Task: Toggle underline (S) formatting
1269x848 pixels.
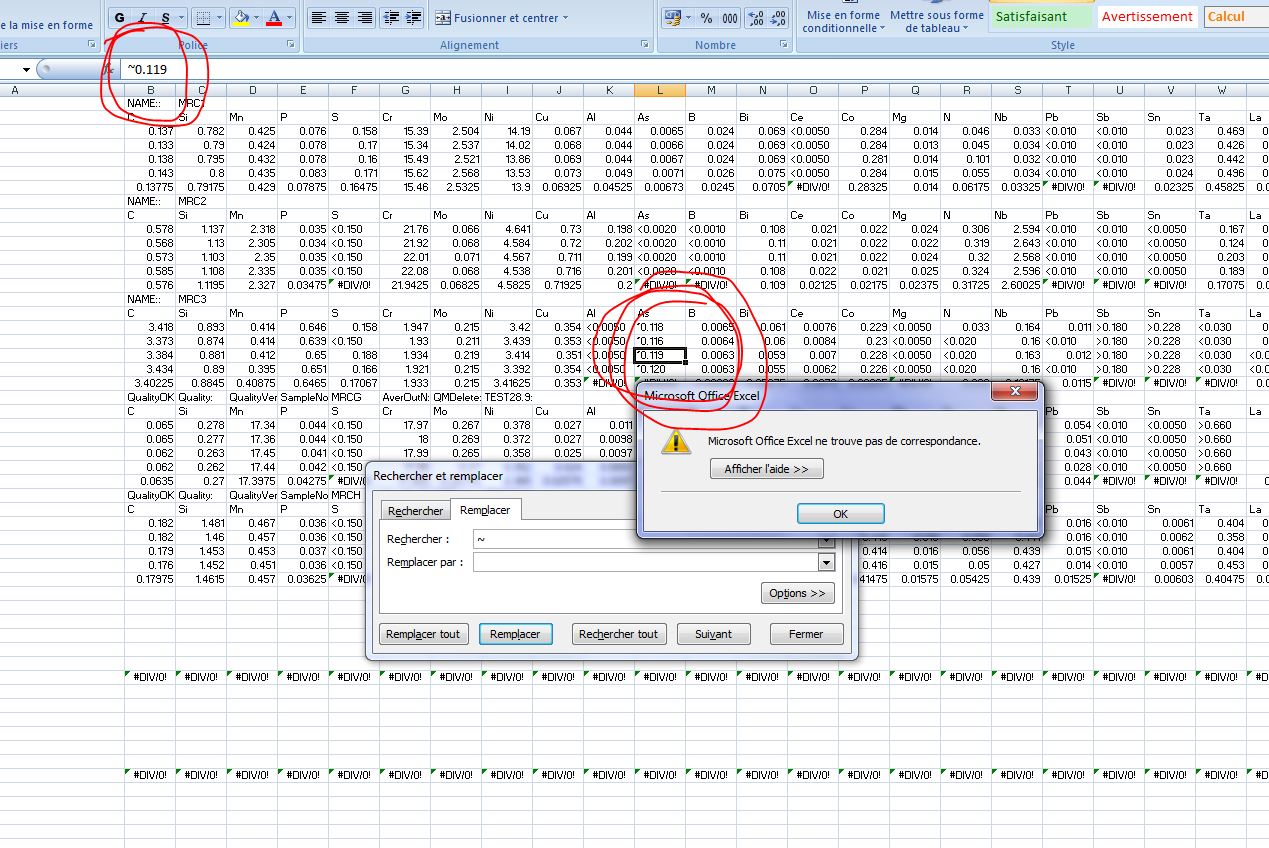Action: tap(165, 17)
